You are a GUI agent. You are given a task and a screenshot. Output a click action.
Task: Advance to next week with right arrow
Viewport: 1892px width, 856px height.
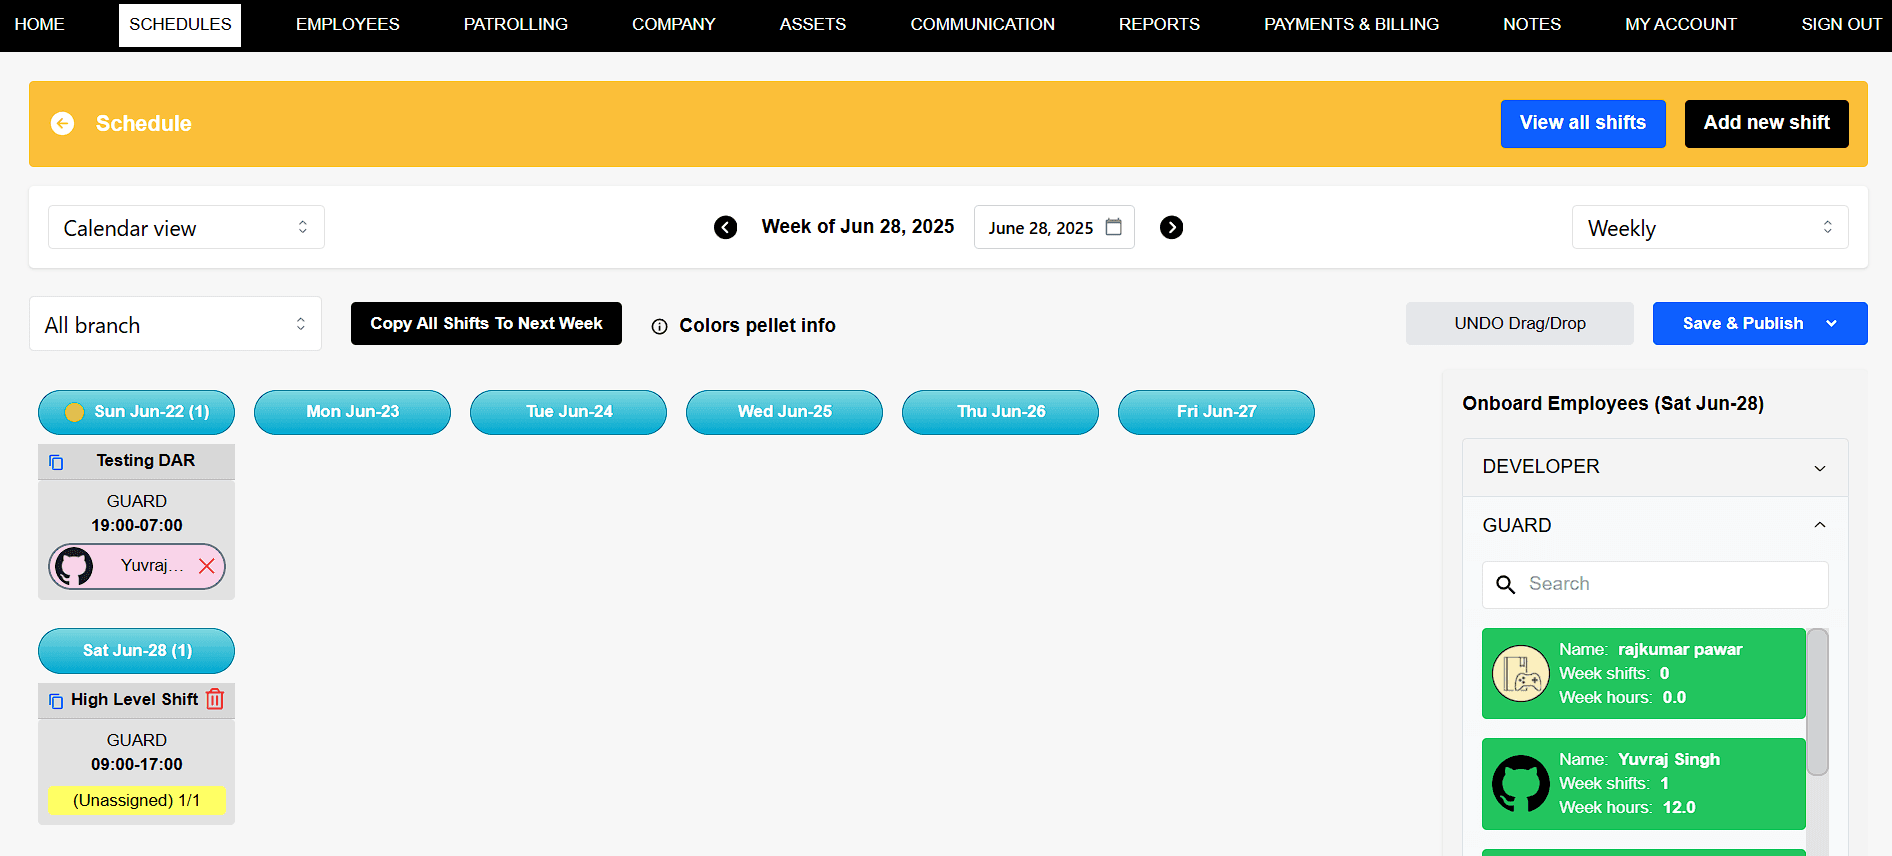(x=1171, y=227)
